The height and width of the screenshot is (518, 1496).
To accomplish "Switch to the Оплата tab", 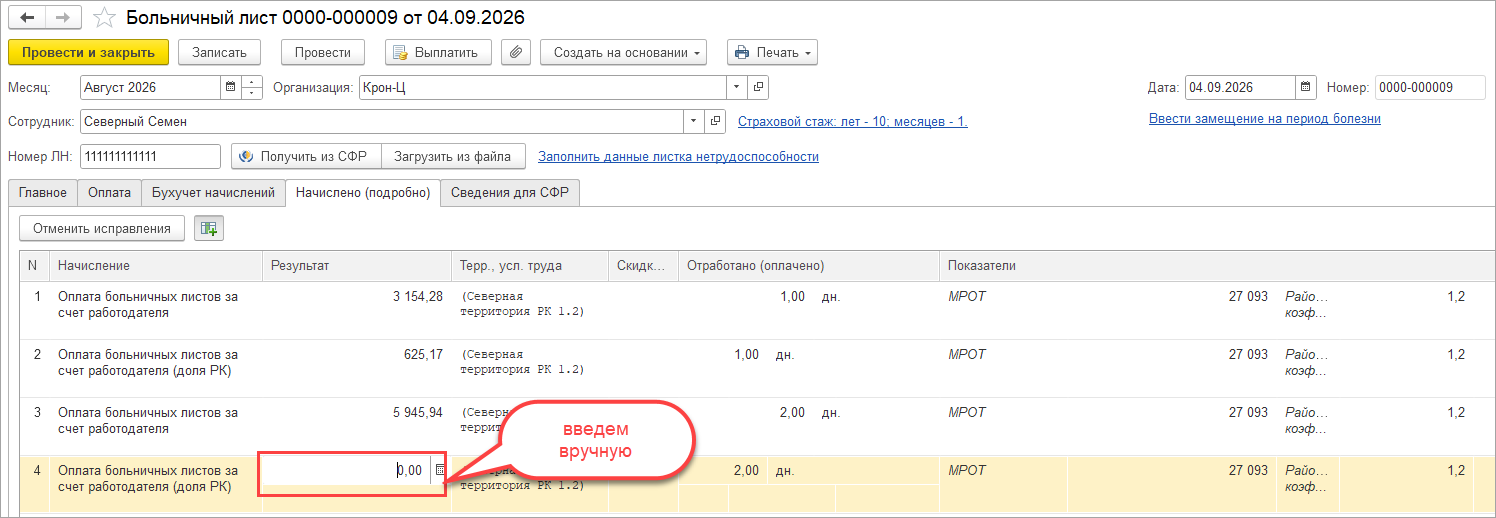I will [x=109, y=193].
